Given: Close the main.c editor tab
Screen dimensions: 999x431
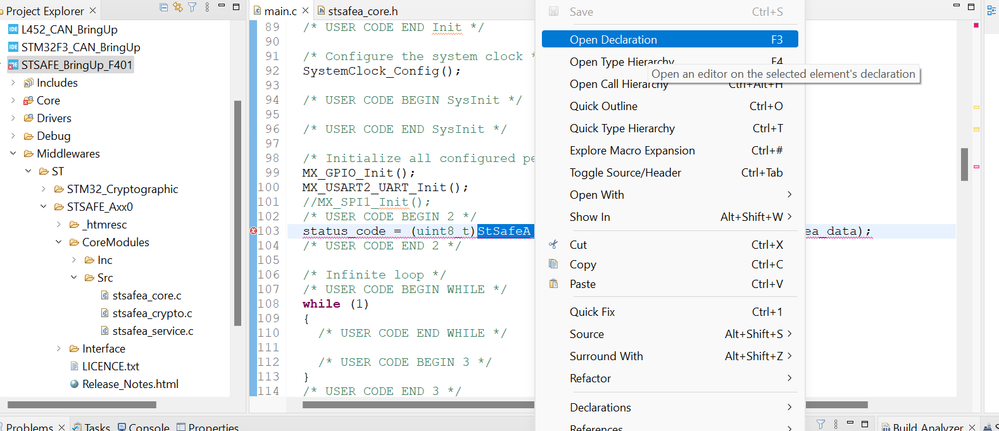Looking at the screenshot, I should pos(304,11).
